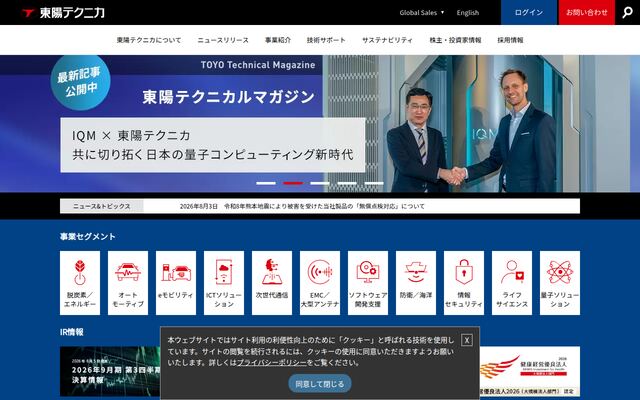The height and width of the screenshot is (400, 640).
Task: Expand the Global Sales dropdown
Action: [x=422, y=13]
